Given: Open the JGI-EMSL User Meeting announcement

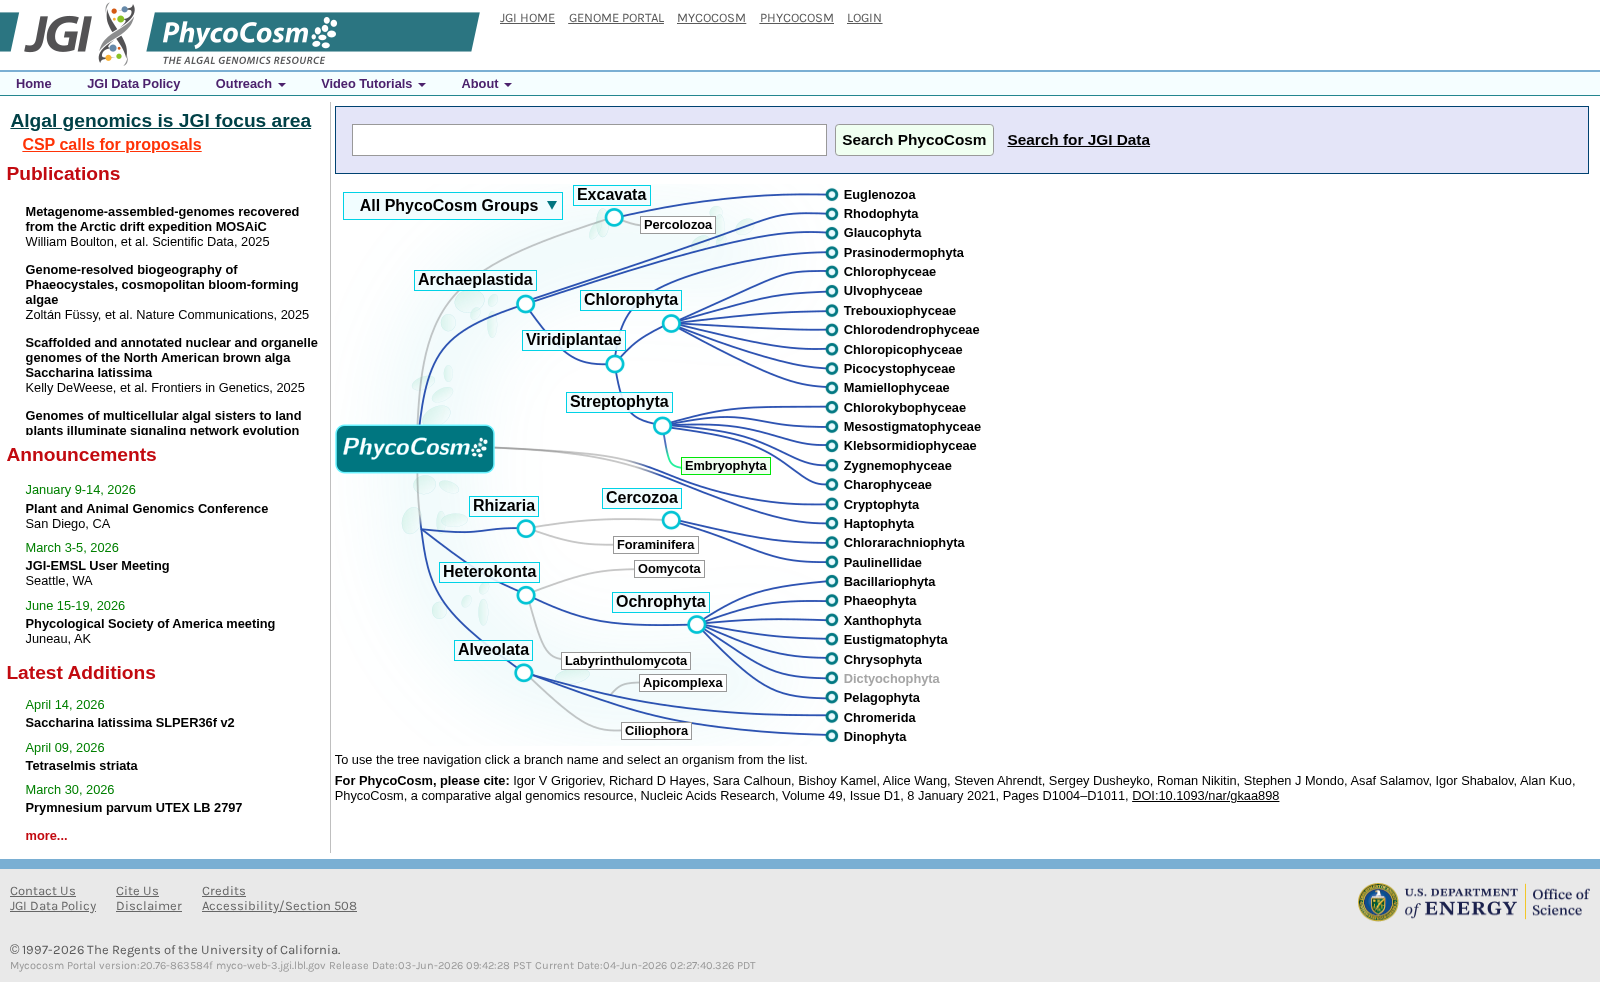Looking at the screenshot, I should [97, 566].
